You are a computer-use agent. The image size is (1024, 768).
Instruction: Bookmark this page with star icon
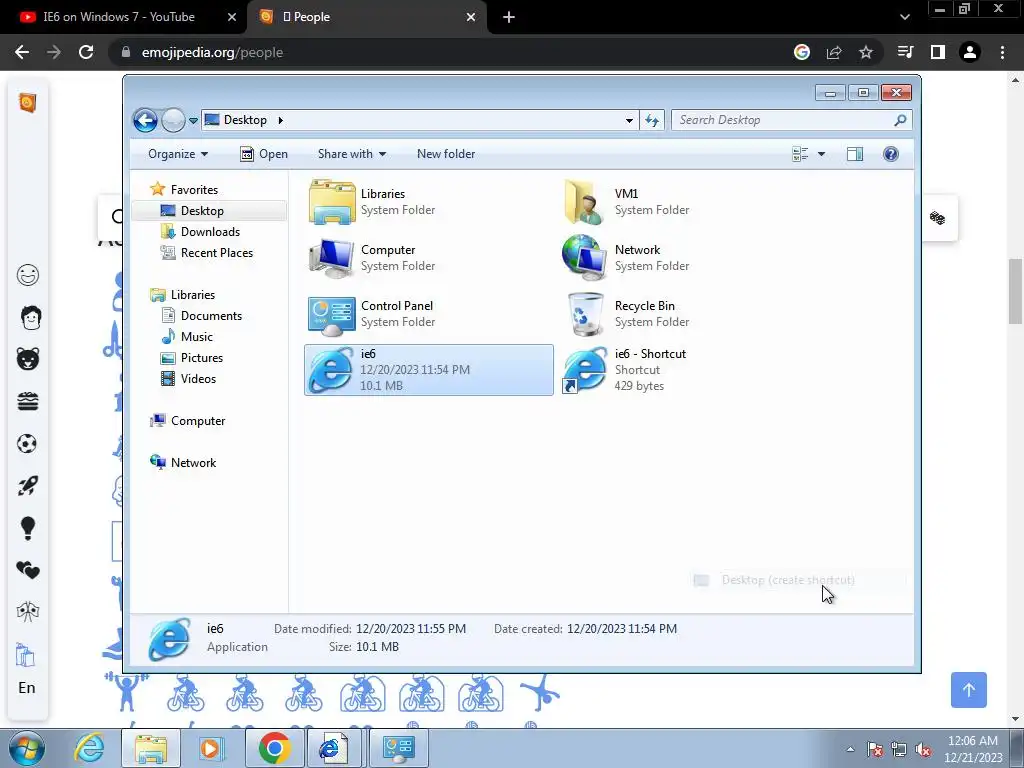click(866, 52)
